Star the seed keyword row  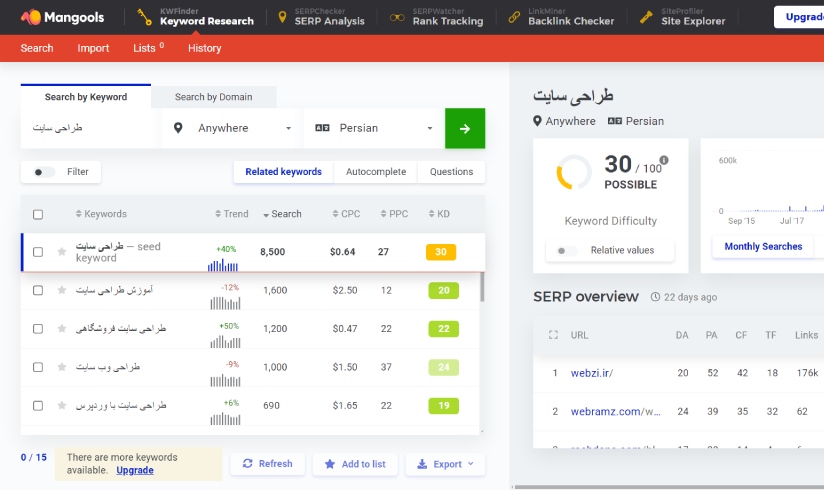coord(62,252)
